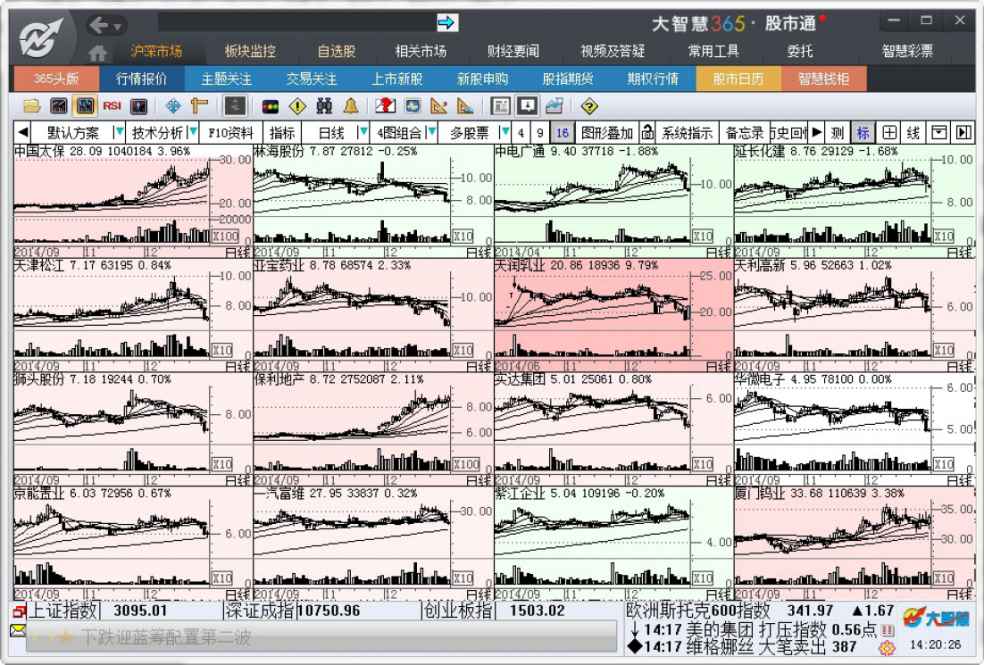Click the lock icon next to 图形叠加
984x665 pixels.
(x=647, y=132)
